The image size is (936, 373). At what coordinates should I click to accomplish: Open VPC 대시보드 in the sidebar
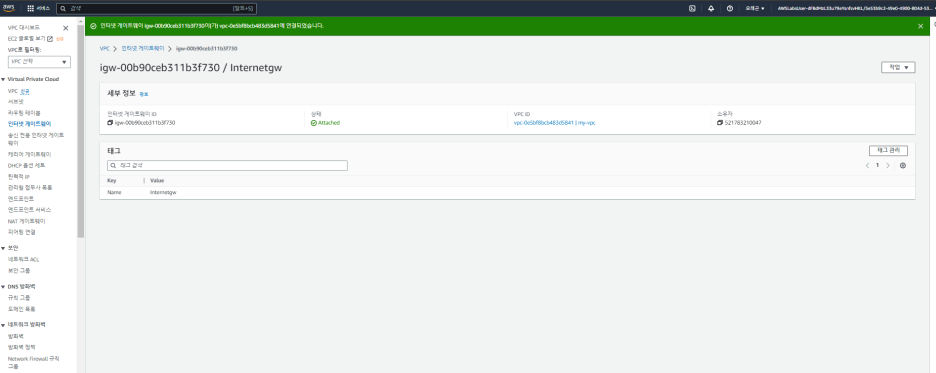click(x=24, y=28)
